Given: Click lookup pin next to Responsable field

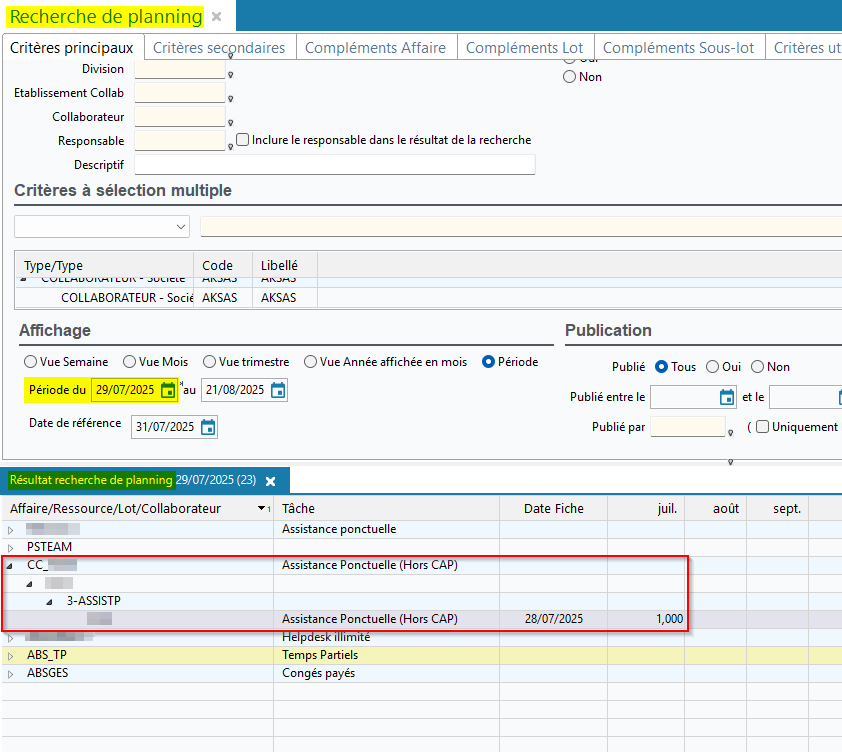Looking at the screenshot, I should coord(231,147).
